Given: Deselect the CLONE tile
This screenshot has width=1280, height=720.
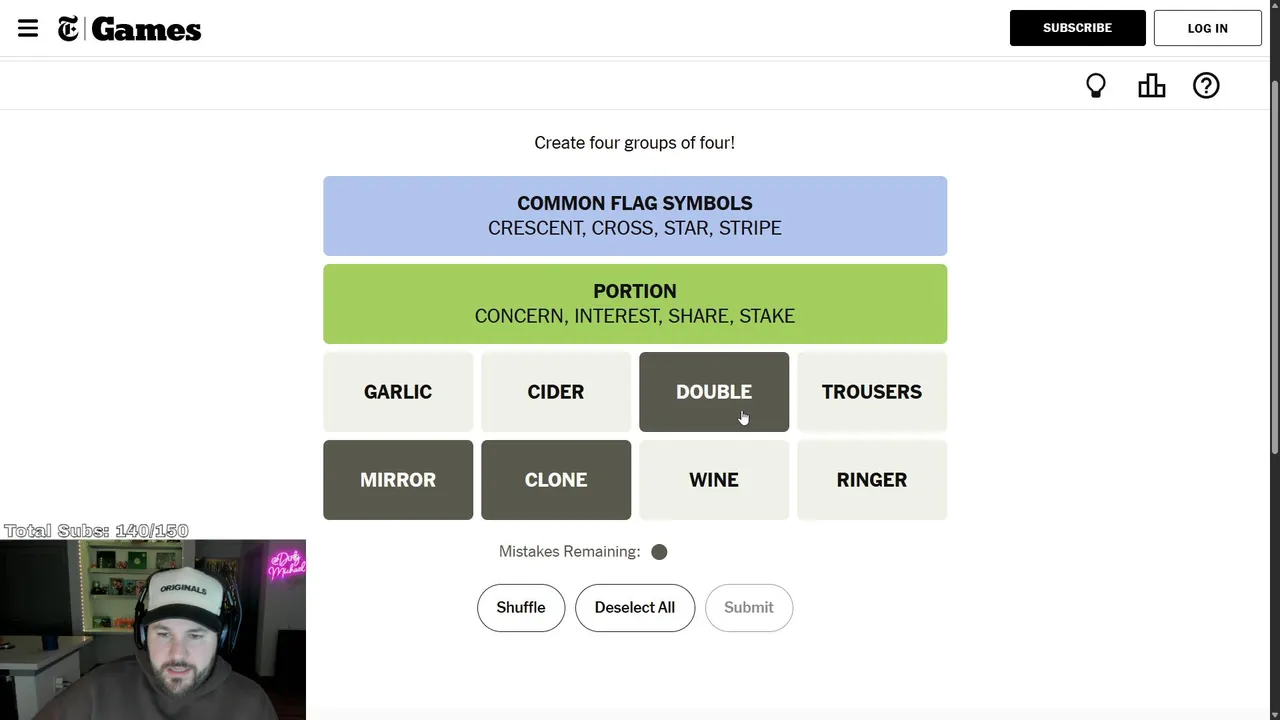Looking at the screenshot, I should tap(556, 480).
